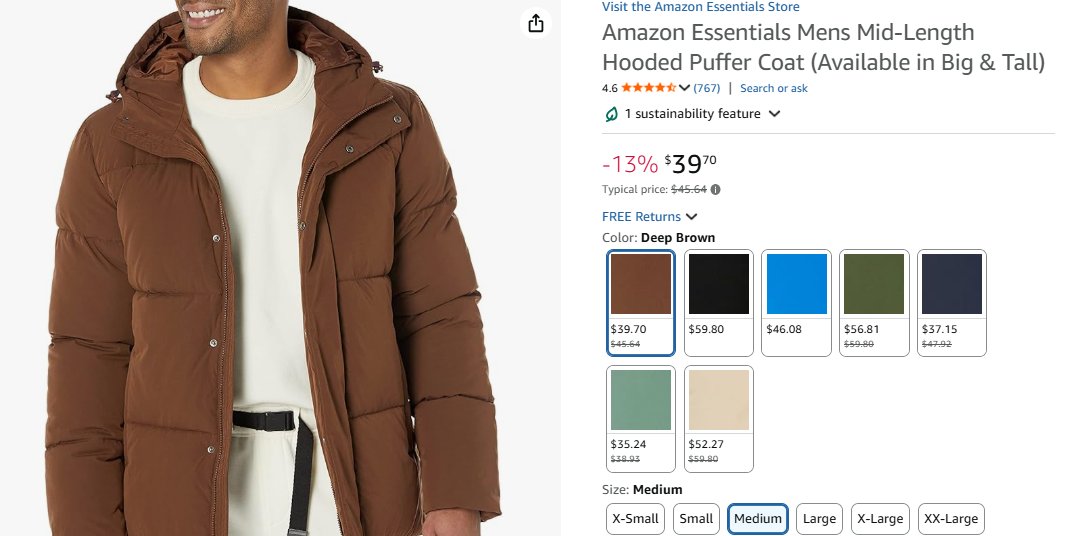1084x536 pixels.
Task: Click the green sustainability leaf icon
Action: pos(611,114)
